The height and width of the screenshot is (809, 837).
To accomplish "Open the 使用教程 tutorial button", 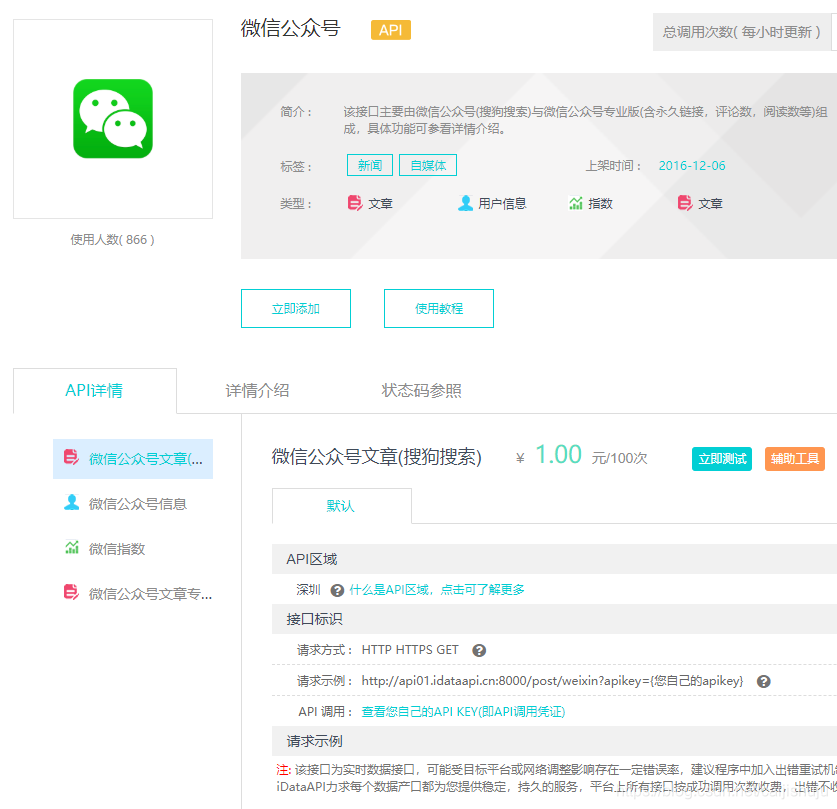I will tap(439, 308).
